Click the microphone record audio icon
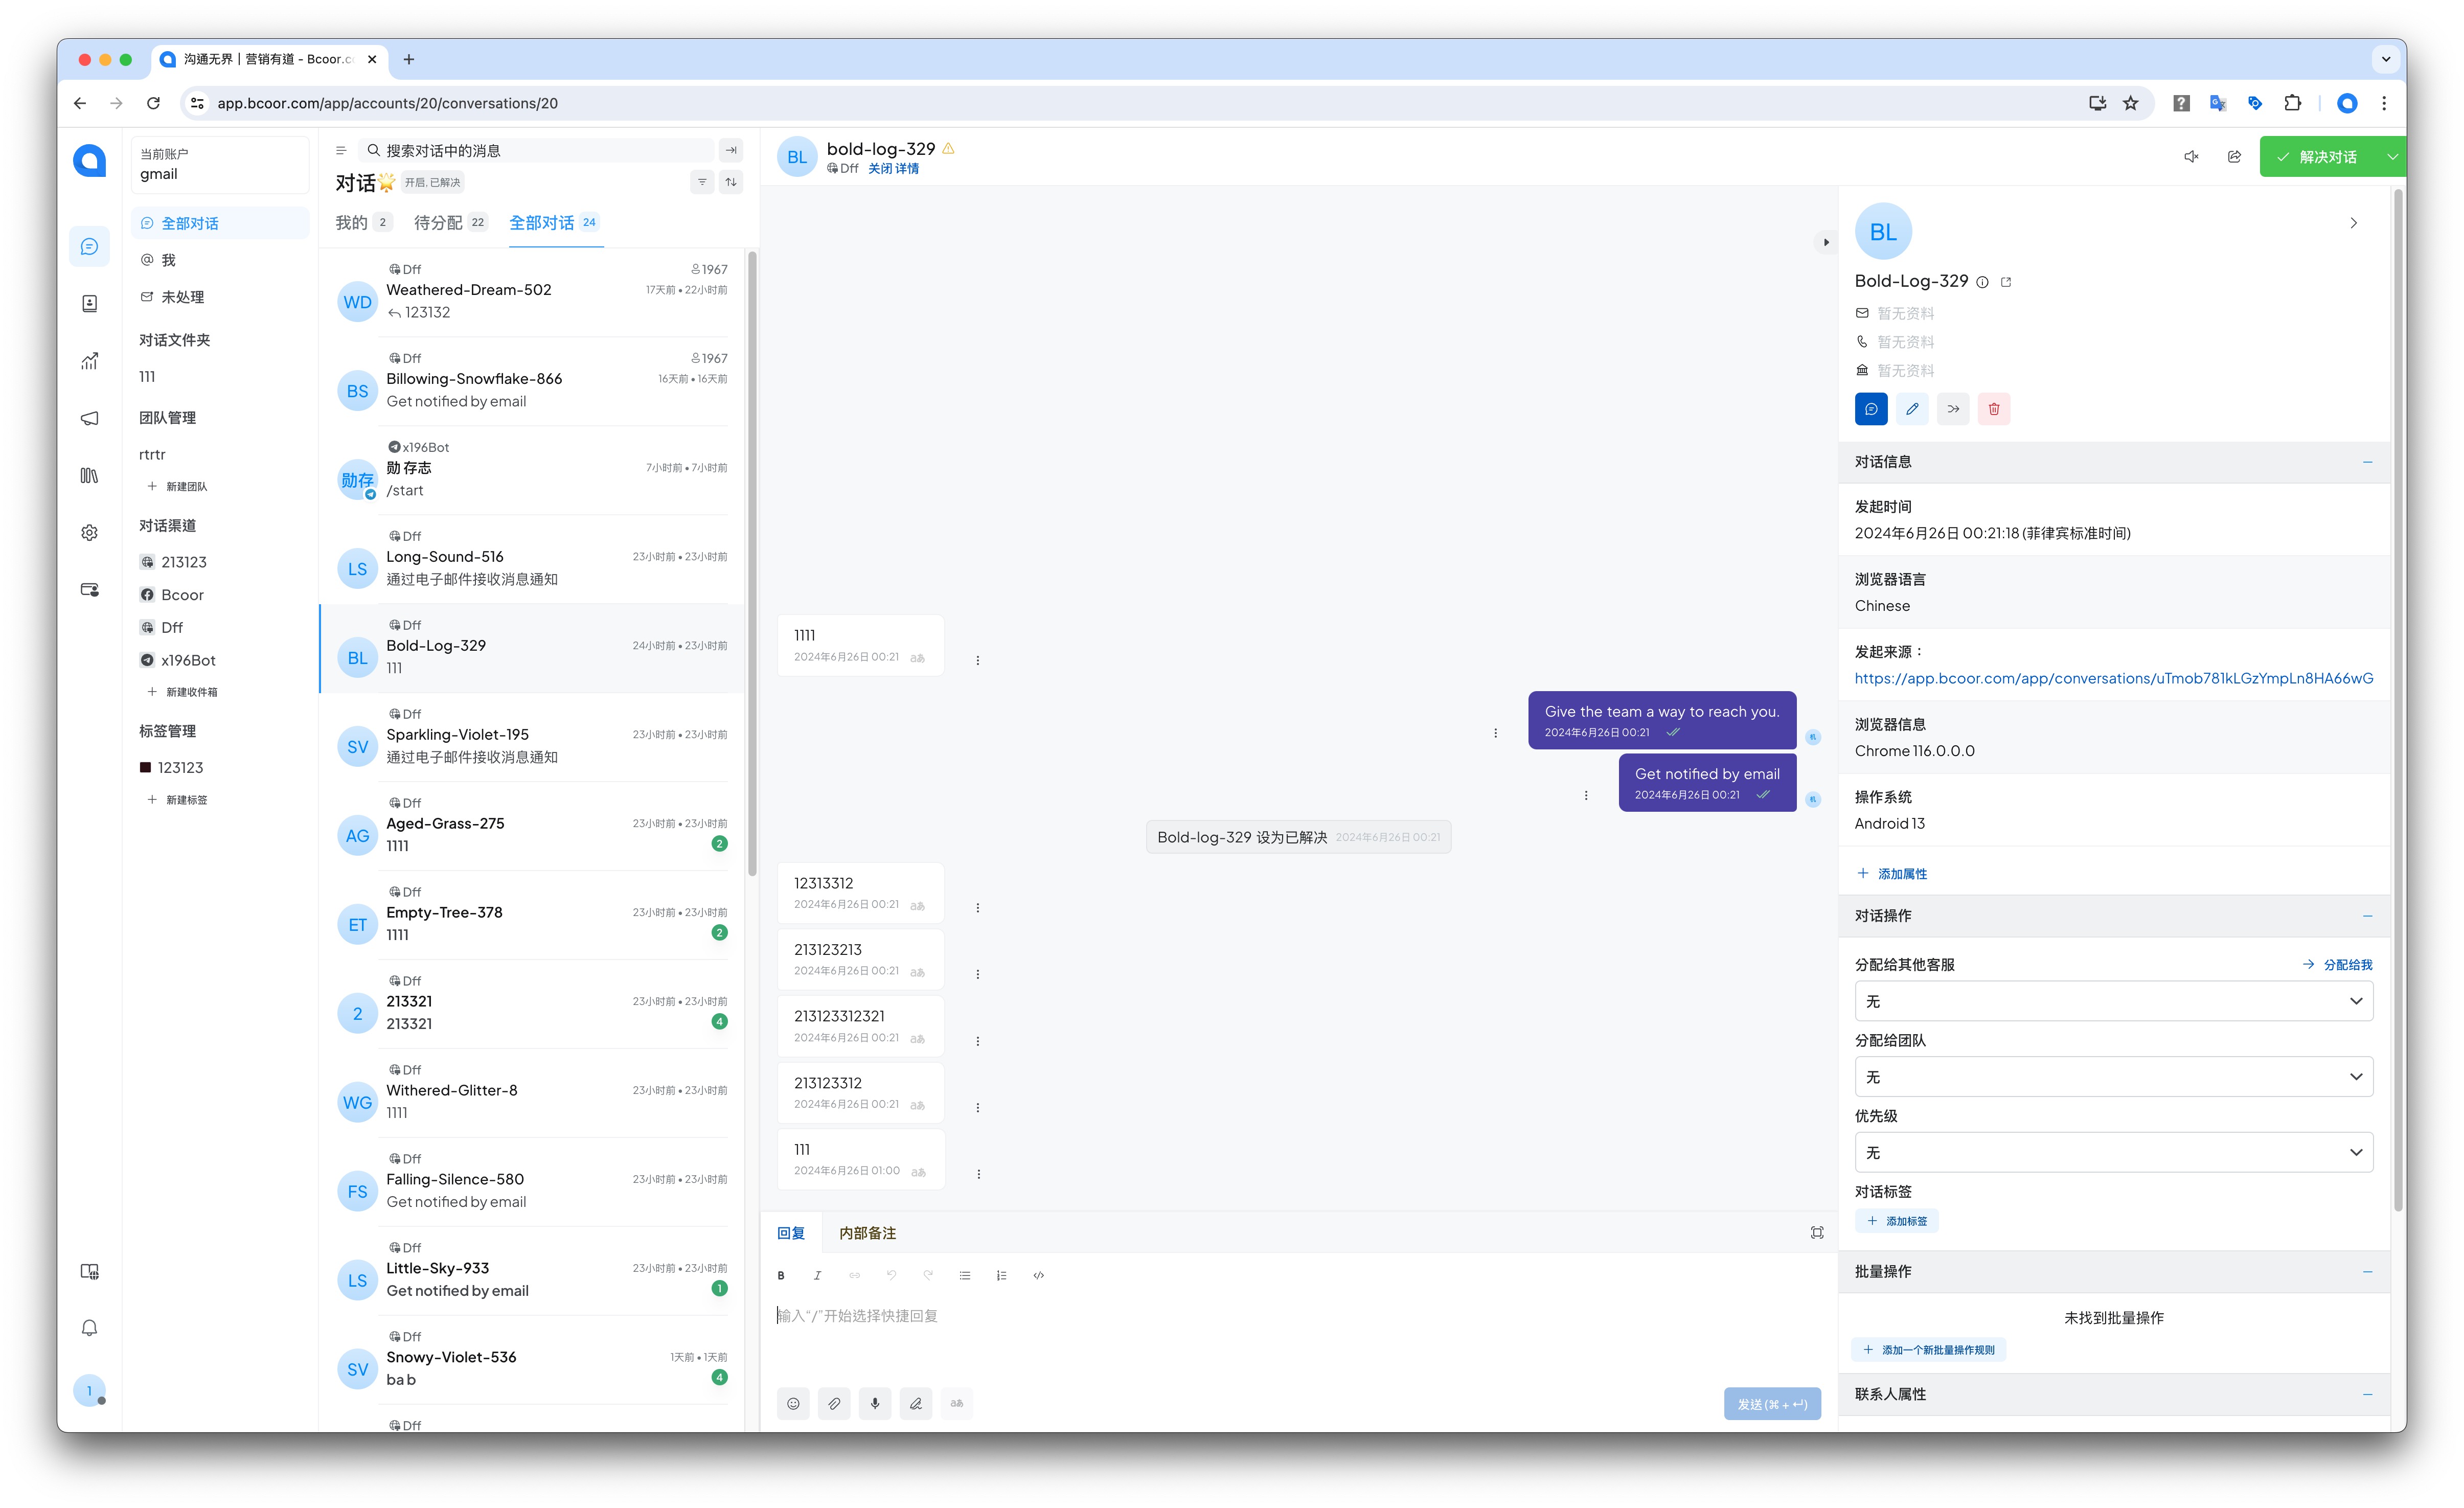This screenshot has height=1508, width=2464. [x=875, y=1403]
